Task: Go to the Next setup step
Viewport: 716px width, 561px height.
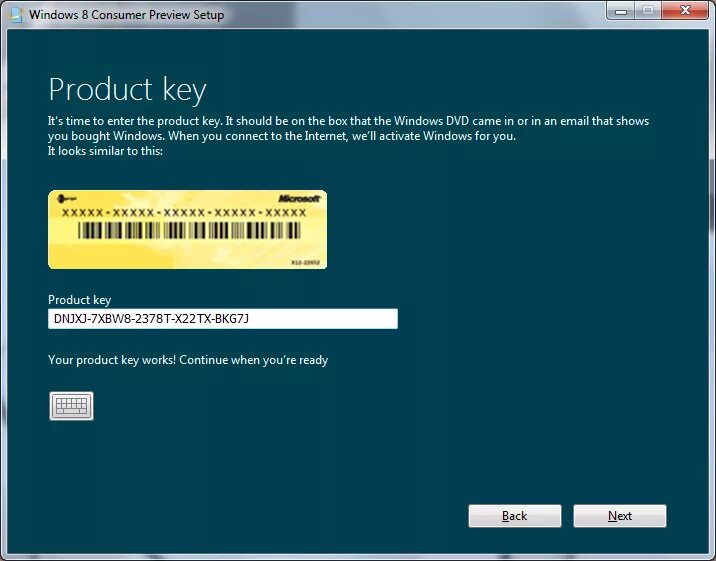Action: [620, 516]
